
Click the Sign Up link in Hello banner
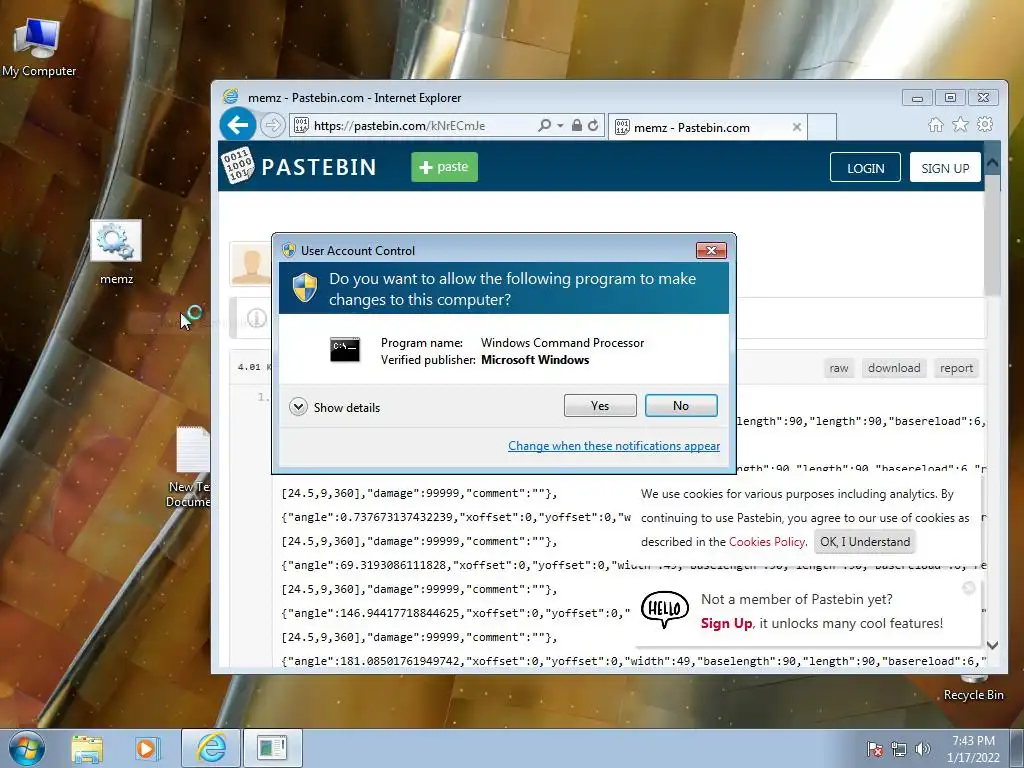[726, 624]
